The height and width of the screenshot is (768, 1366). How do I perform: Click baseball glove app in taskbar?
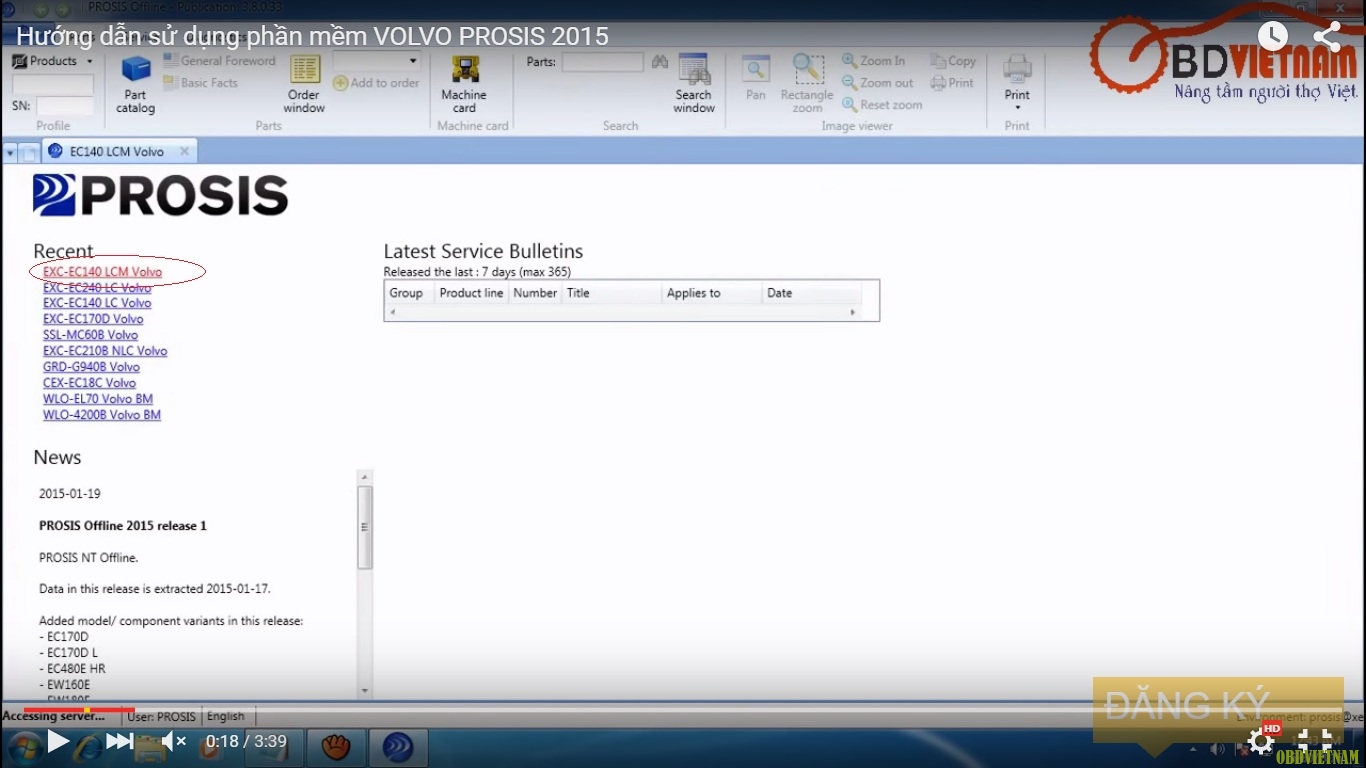(x=336, y=748)
